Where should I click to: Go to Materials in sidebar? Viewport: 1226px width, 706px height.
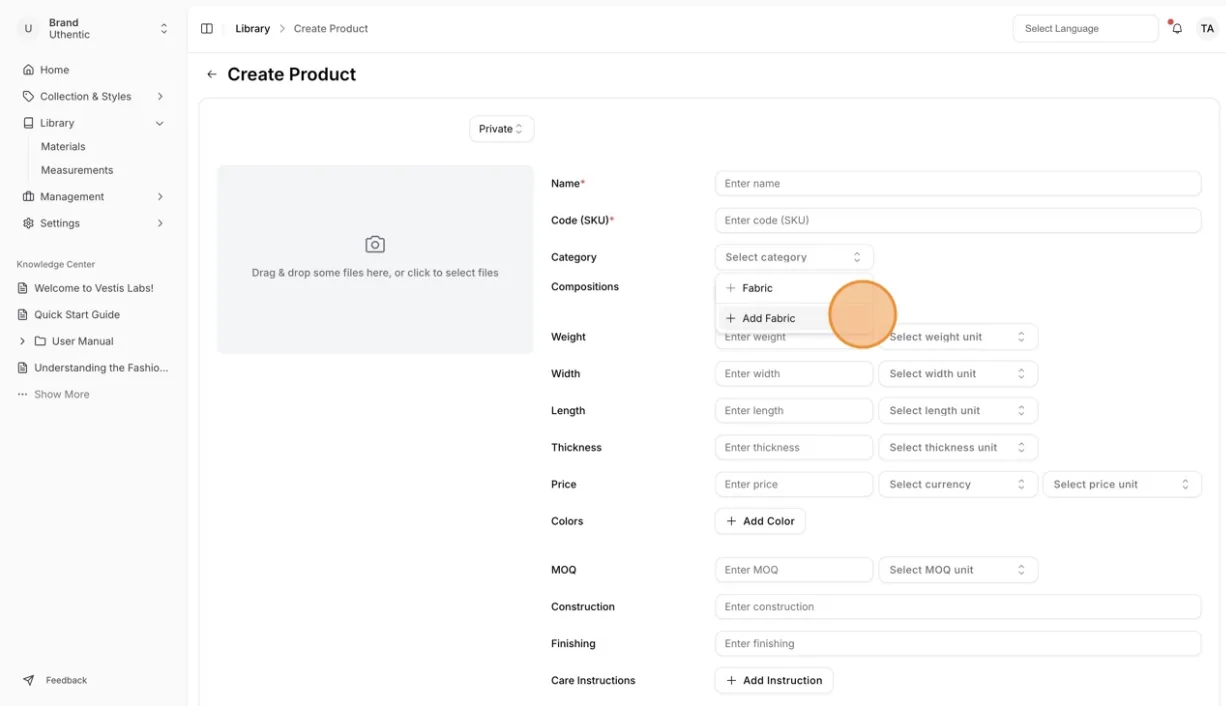pyautogui.click(x=63, y=146)
